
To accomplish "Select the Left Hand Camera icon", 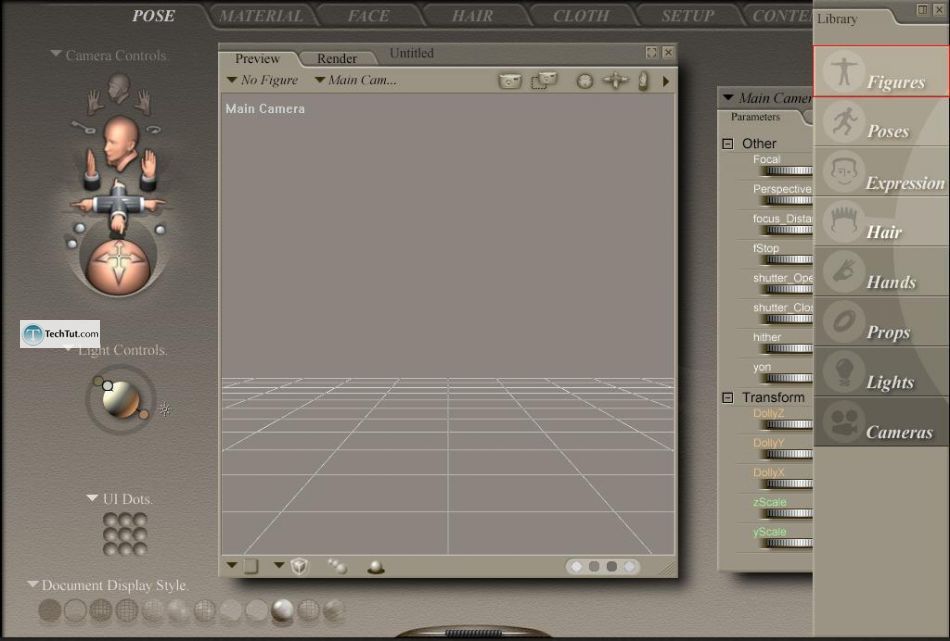I will tap(95, 102).
